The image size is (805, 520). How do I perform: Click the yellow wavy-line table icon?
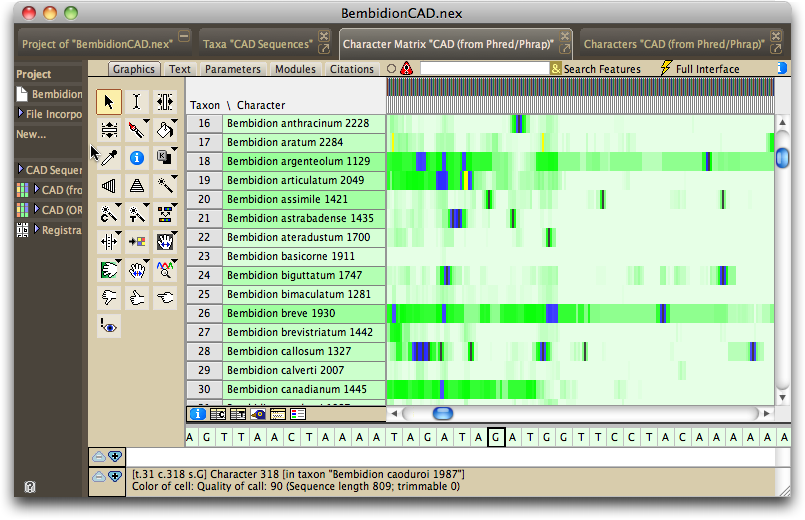point(278,414)
